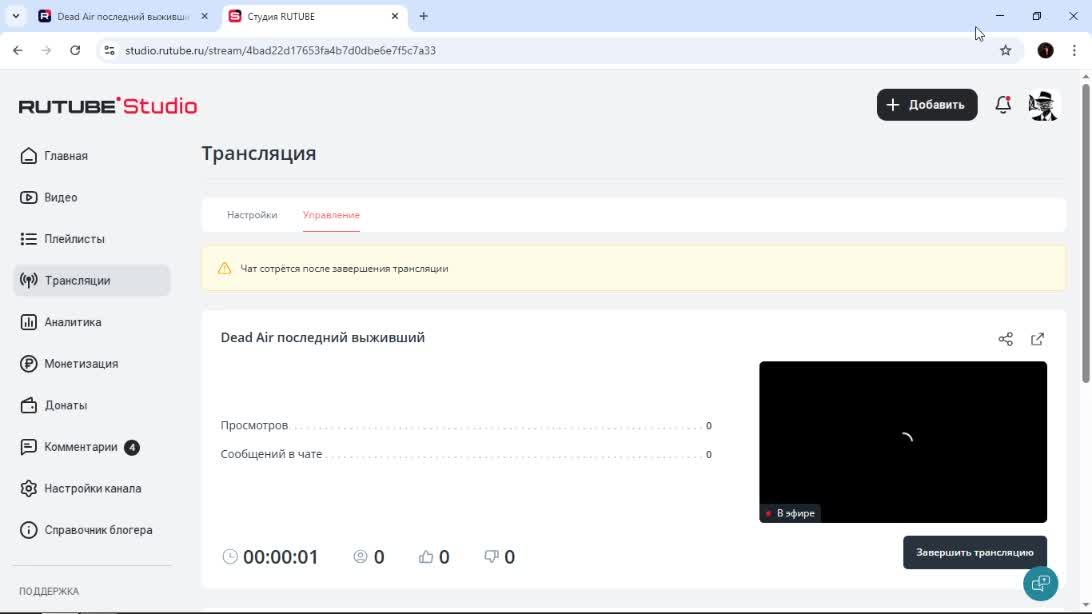Screen dimensions: 1092x614
Task: Open Монетизация in the sidebar
Action: (x=91, y=363)
